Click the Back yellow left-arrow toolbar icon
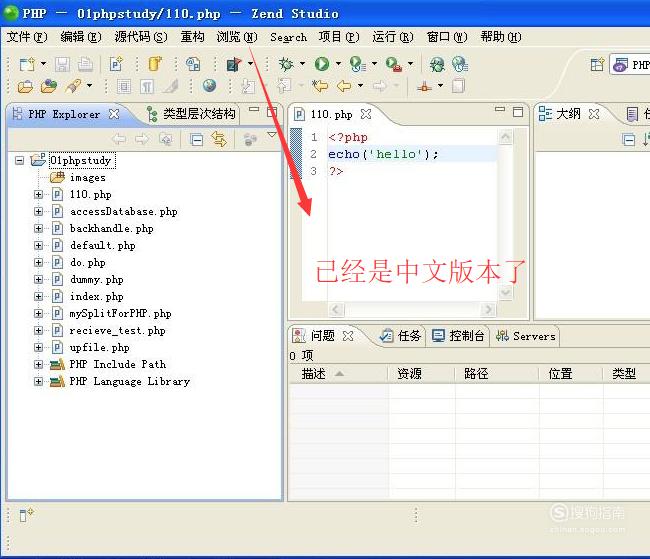 (344, 86)
